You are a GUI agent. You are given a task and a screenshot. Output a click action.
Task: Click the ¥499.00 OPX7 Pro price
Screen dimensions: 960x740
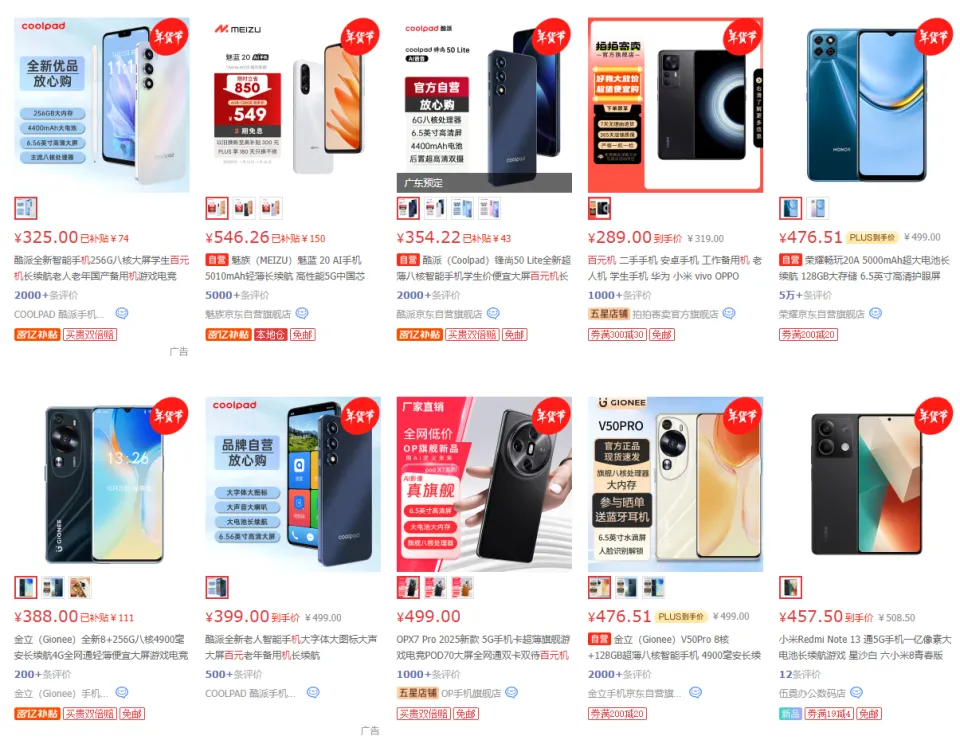coord(429,616)
